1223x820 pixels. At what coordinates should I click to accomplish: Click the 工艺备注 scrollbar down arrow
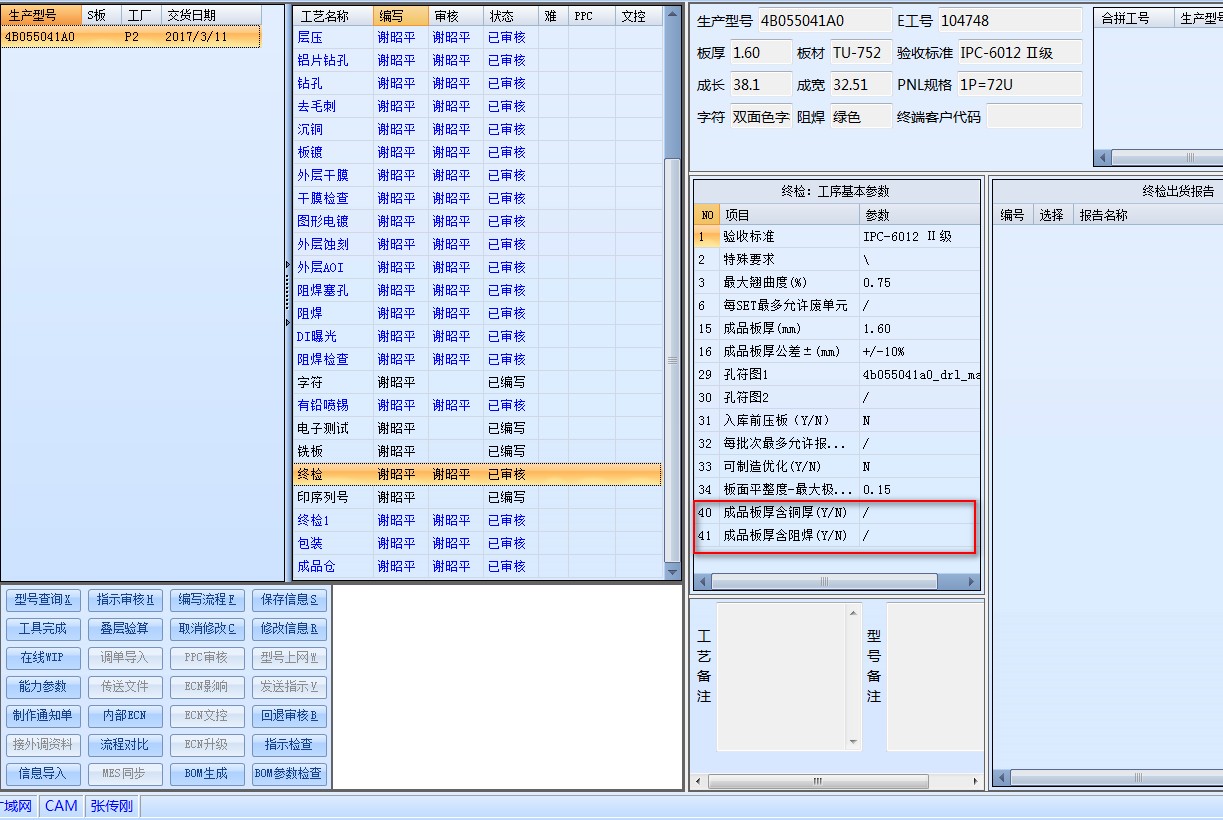pyautogui.click(x=854, y=742)
